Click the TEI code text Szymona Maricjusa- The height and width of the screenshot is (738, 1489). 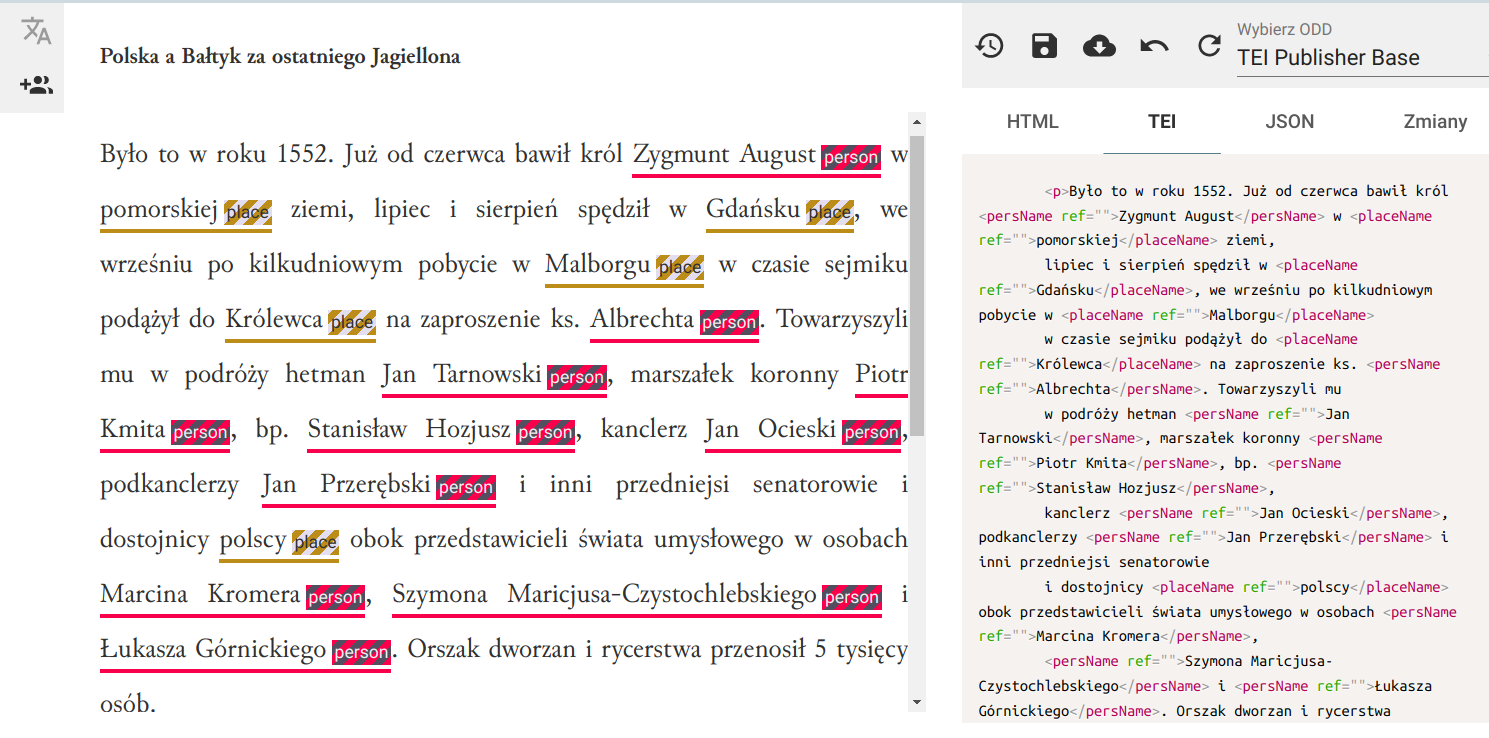1259,661
